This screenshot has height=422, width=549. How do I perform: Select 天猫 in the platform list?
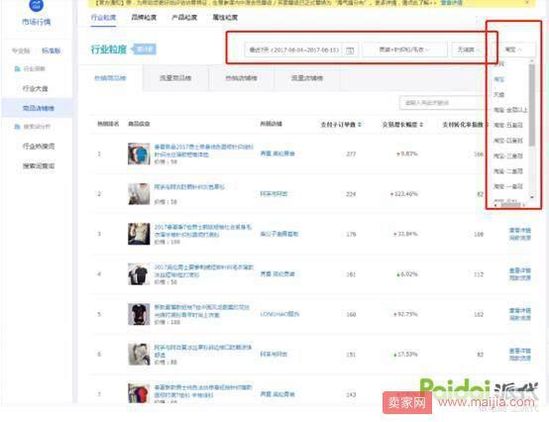(x=499, y=95)
